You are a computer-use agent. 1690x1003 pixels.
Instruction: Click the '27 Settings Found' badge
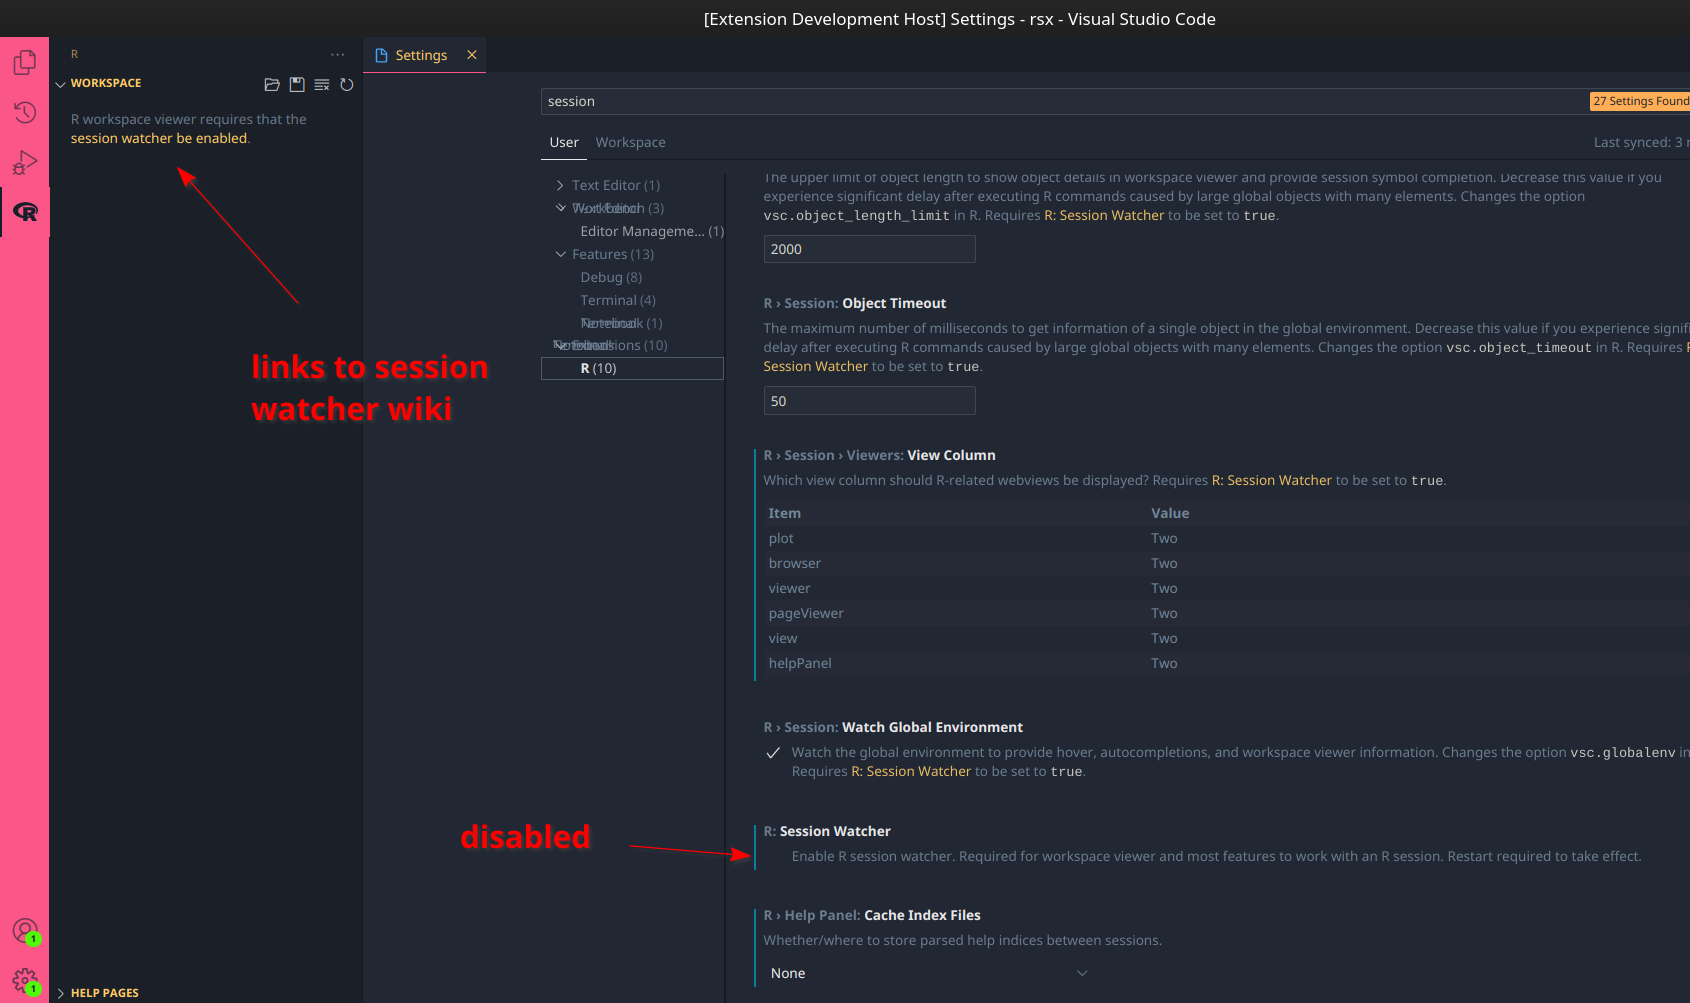[1640, 101]
